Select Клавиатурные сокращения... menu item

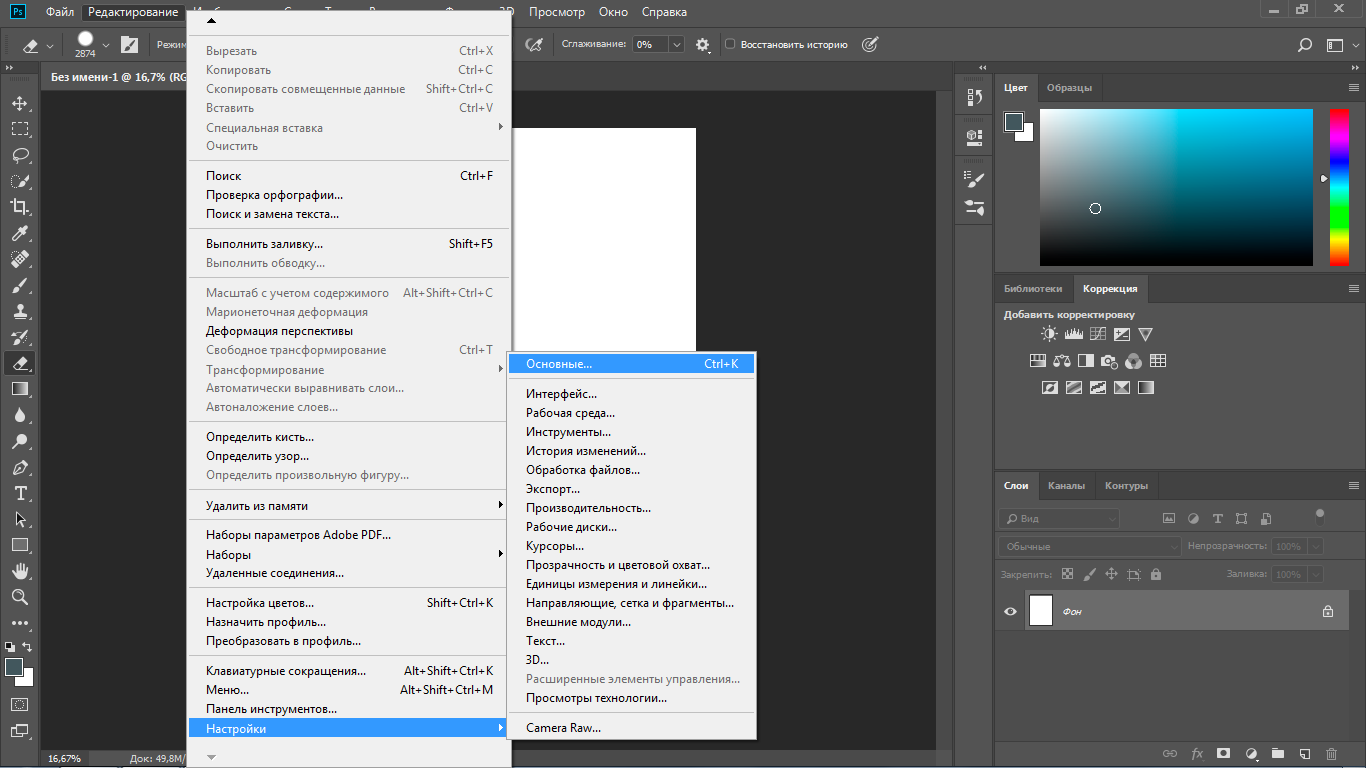pyautogui.click(x=349, y=671)
